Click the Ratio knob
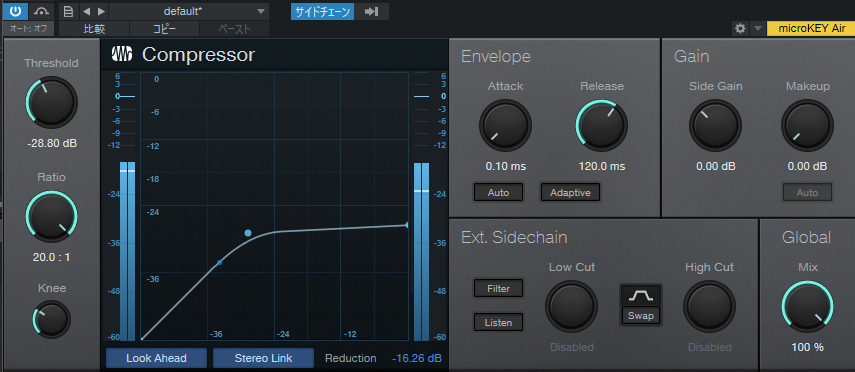 [51, 217]
